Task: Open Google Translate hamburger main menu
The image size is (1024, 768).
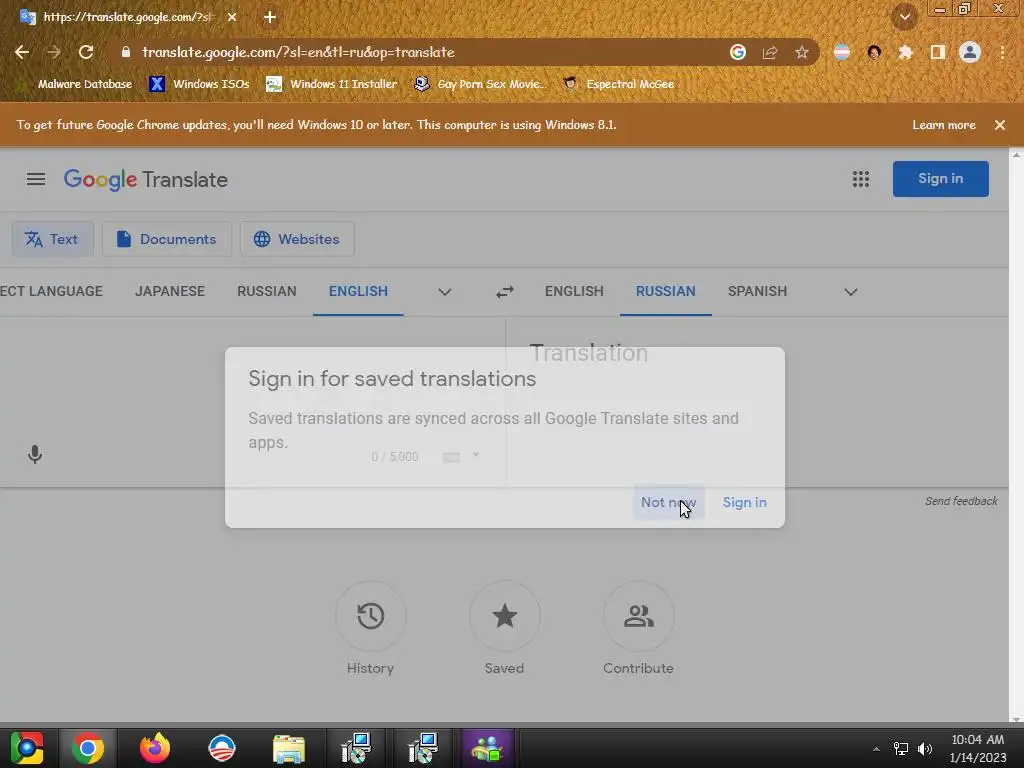Action: [x=36, y=179]
